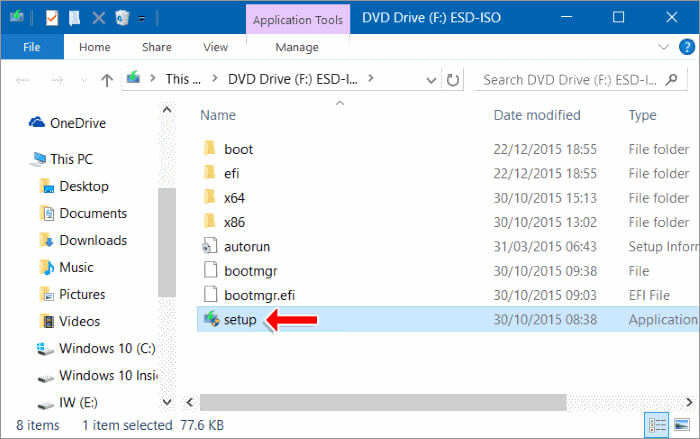
Task: Switch to the Share ribbon tab
Action: click(x=157, y=47)
